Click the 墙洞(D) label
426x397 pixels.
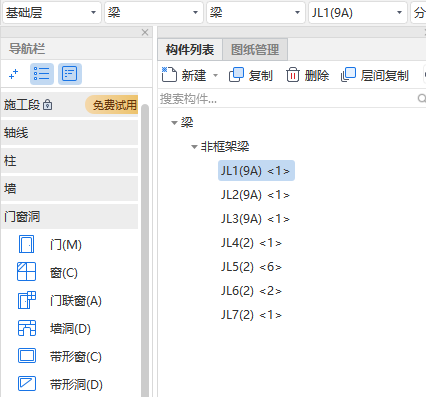click(x=70, y=329)
